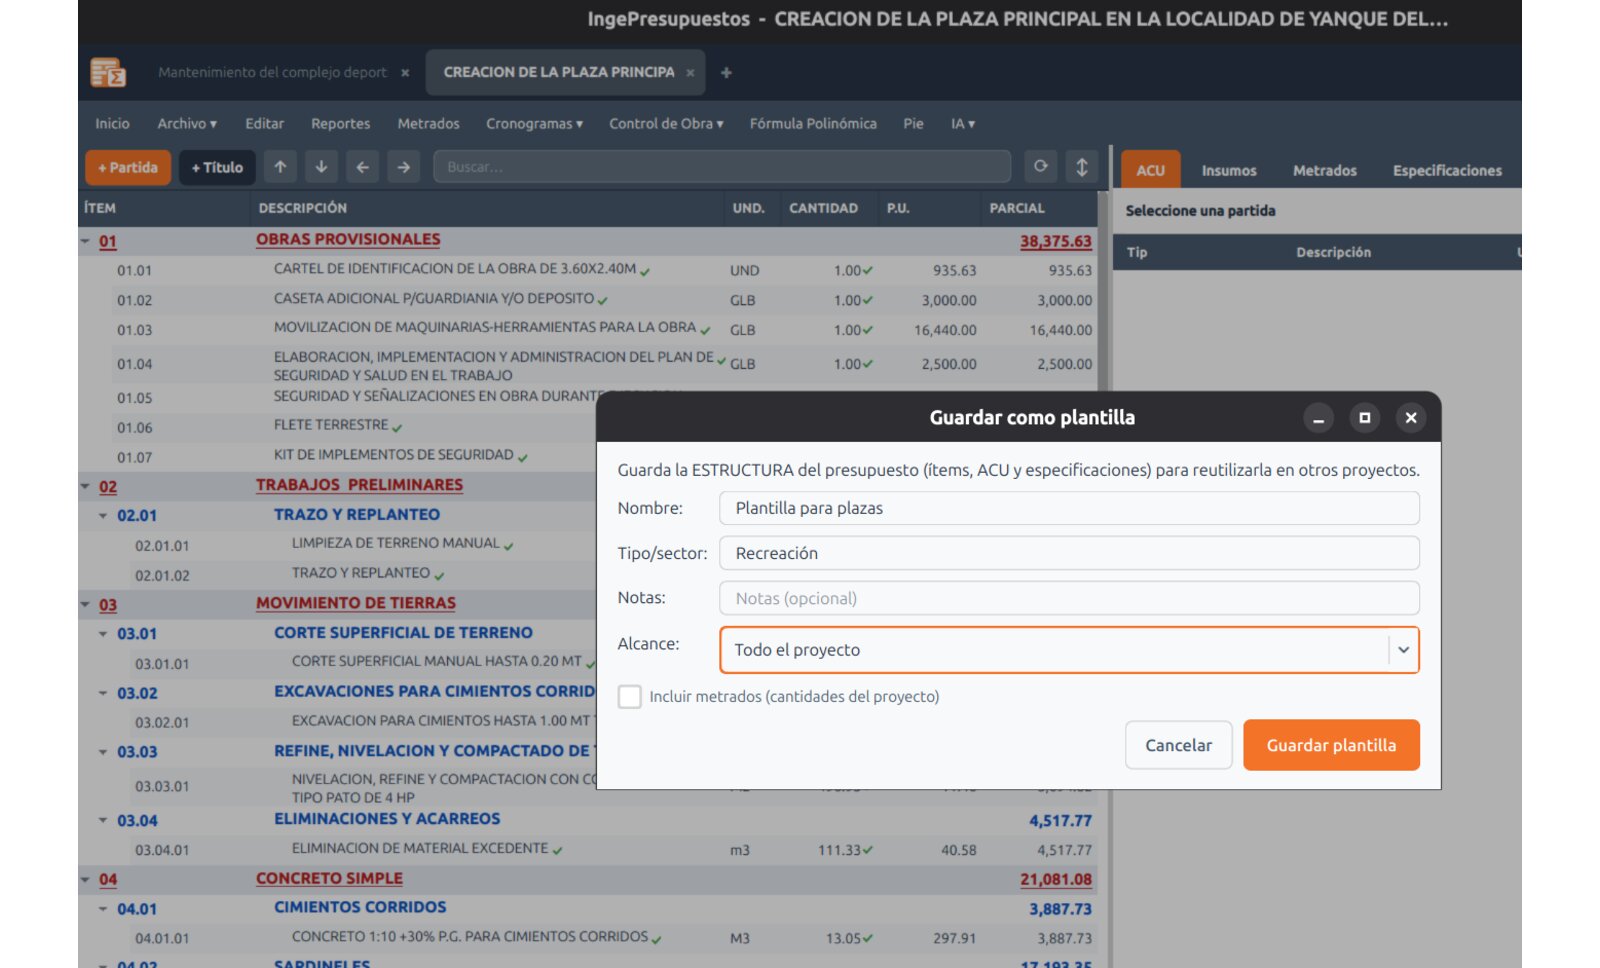Collapse section 03 MOVIMIENTO DE TIERRAS
Image resolution: width=1600 pixels, height=968 pixels.
click(85, 605)
